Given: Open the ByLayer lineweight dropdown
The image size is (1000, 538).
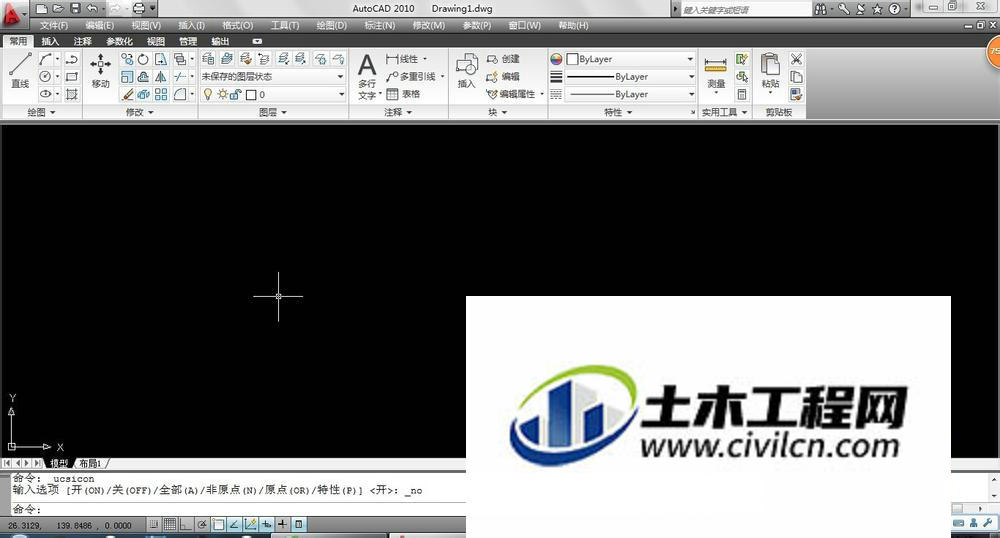Looking at the screenshot, I should coord(630,76).
